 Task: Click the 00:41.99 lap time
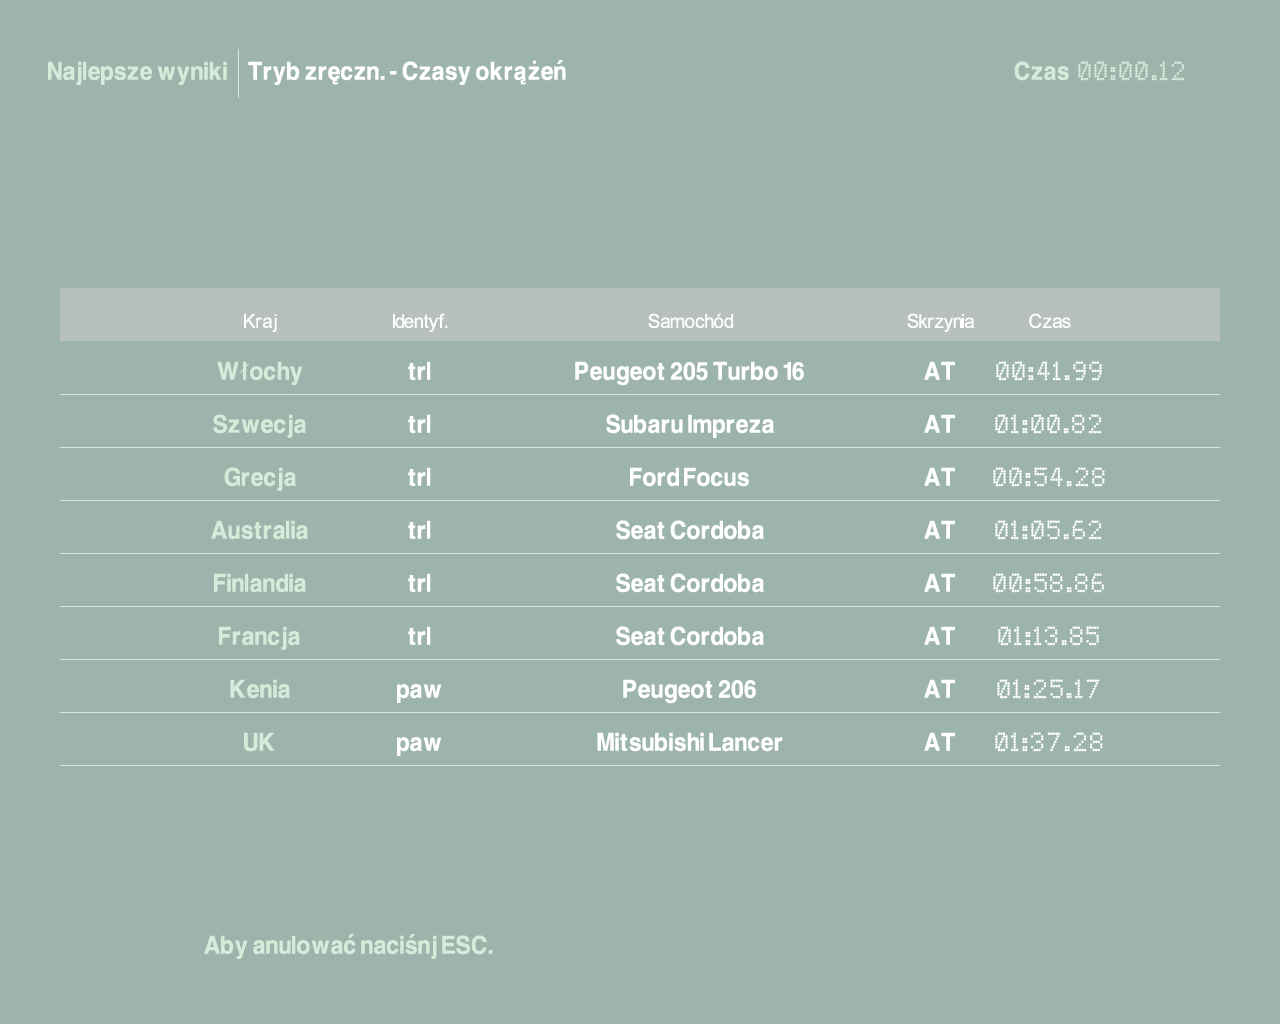(x=1049, y=372)
